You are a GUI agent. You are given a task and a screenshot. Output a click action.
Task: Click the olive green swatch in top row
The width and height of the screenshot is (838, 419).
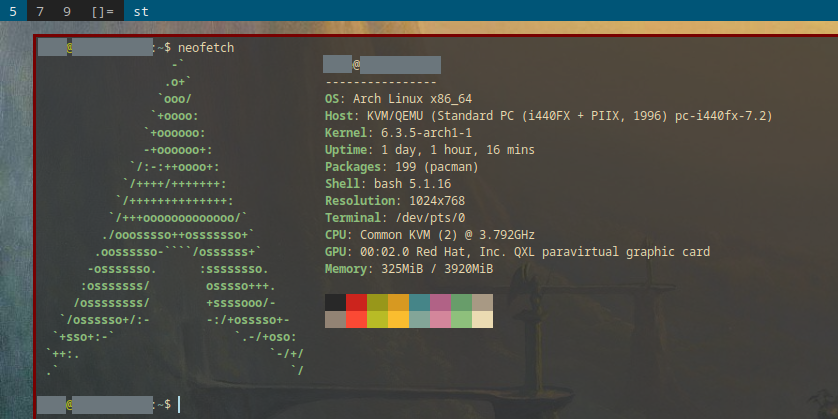tap(377, 302)
